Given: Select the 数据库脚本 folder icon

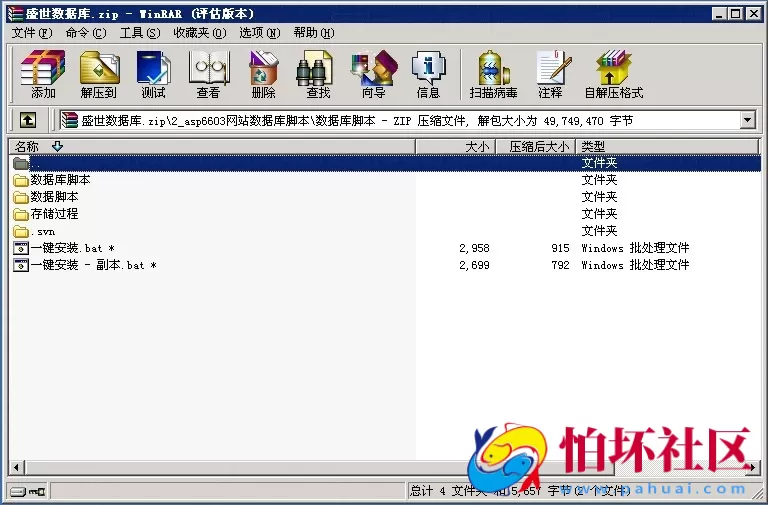Looking at the screenshot, I should pos(21,180).
